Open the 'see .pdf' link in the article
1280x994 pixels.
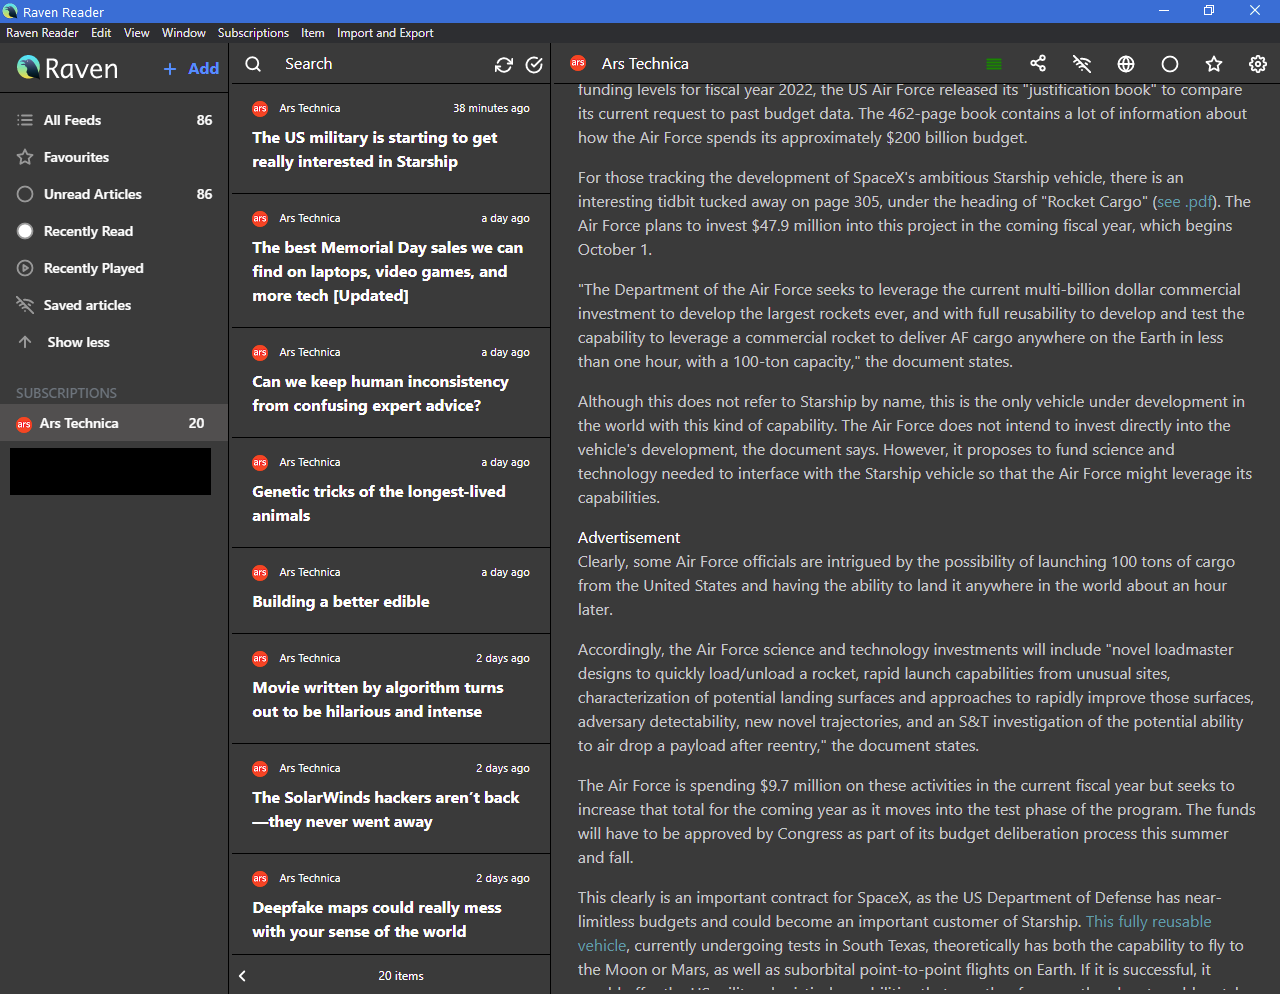tap(1185, 201)
